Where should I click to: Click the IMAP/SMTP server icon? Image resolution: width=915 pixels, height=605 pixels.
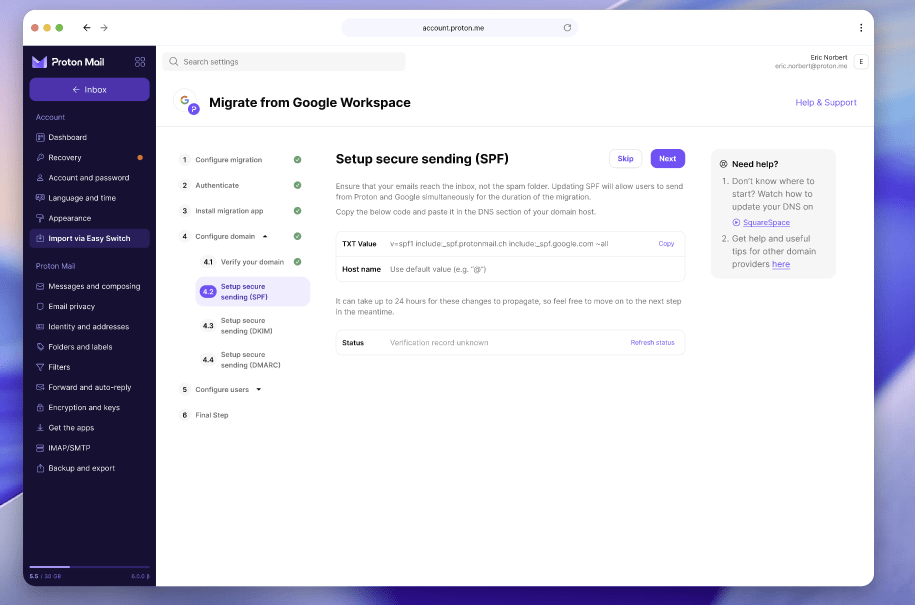[x=40, y=448]
